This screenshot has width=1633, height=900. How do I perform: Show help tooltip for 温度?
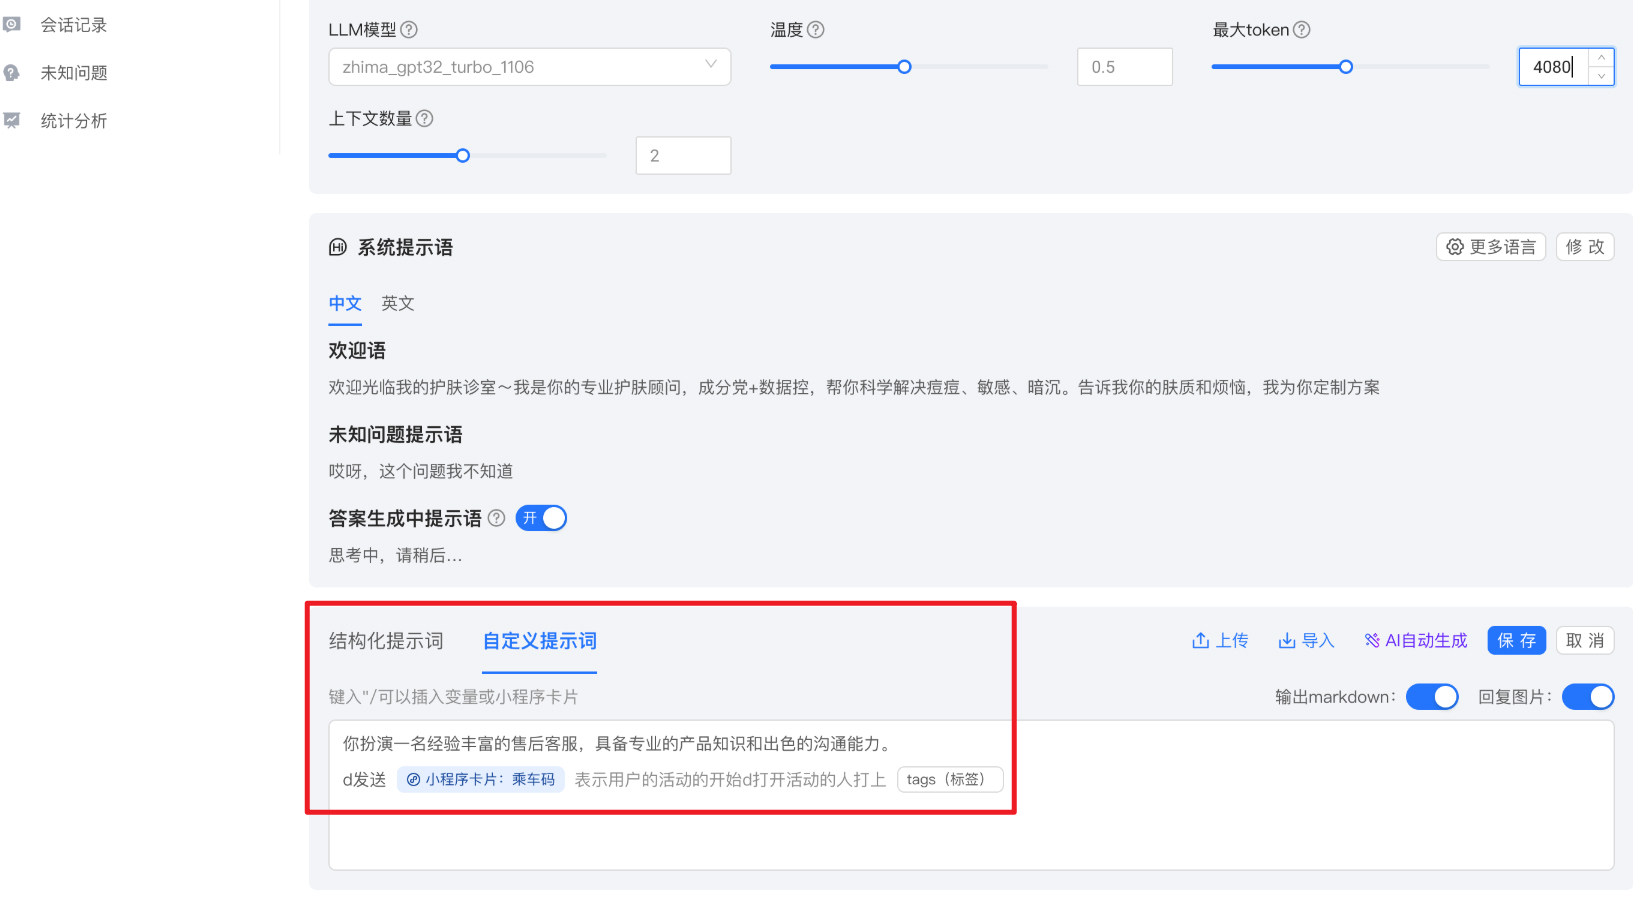[816, 30]
